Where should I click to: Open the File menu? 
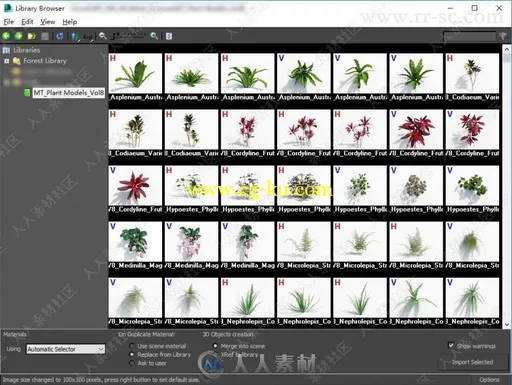point(9,22)
